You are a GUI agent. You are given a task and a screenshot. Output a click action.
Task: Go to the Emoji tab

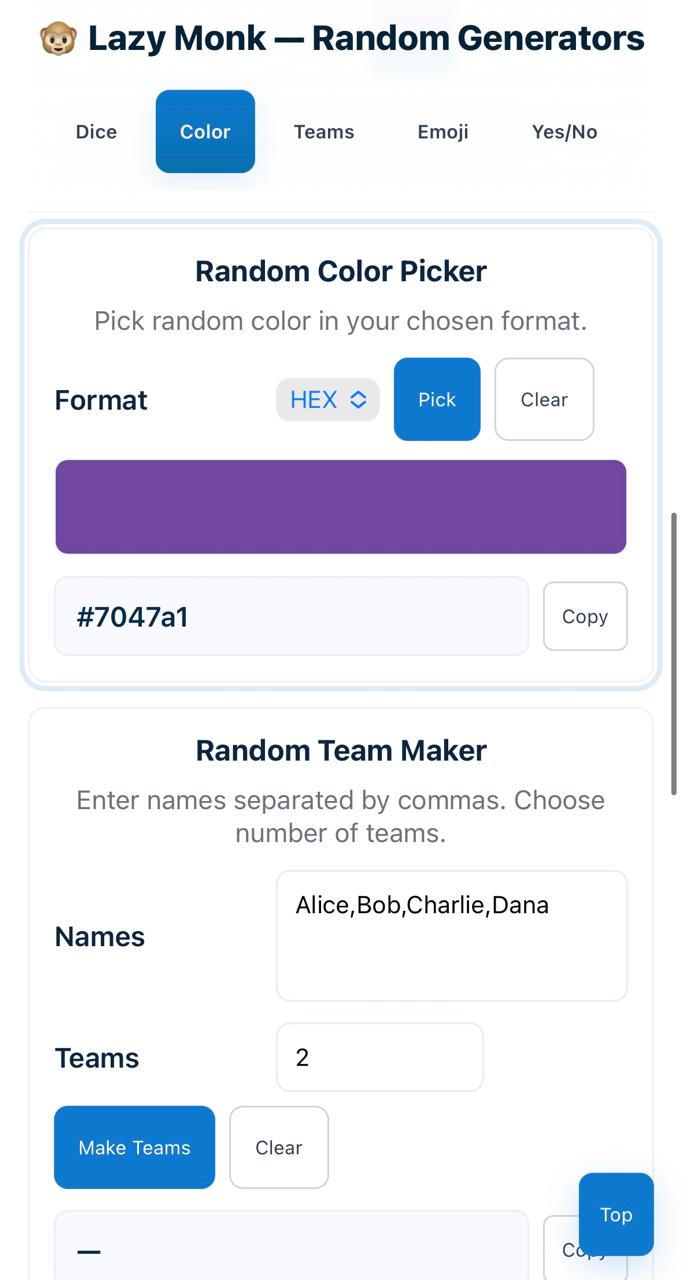coord(443,132)
